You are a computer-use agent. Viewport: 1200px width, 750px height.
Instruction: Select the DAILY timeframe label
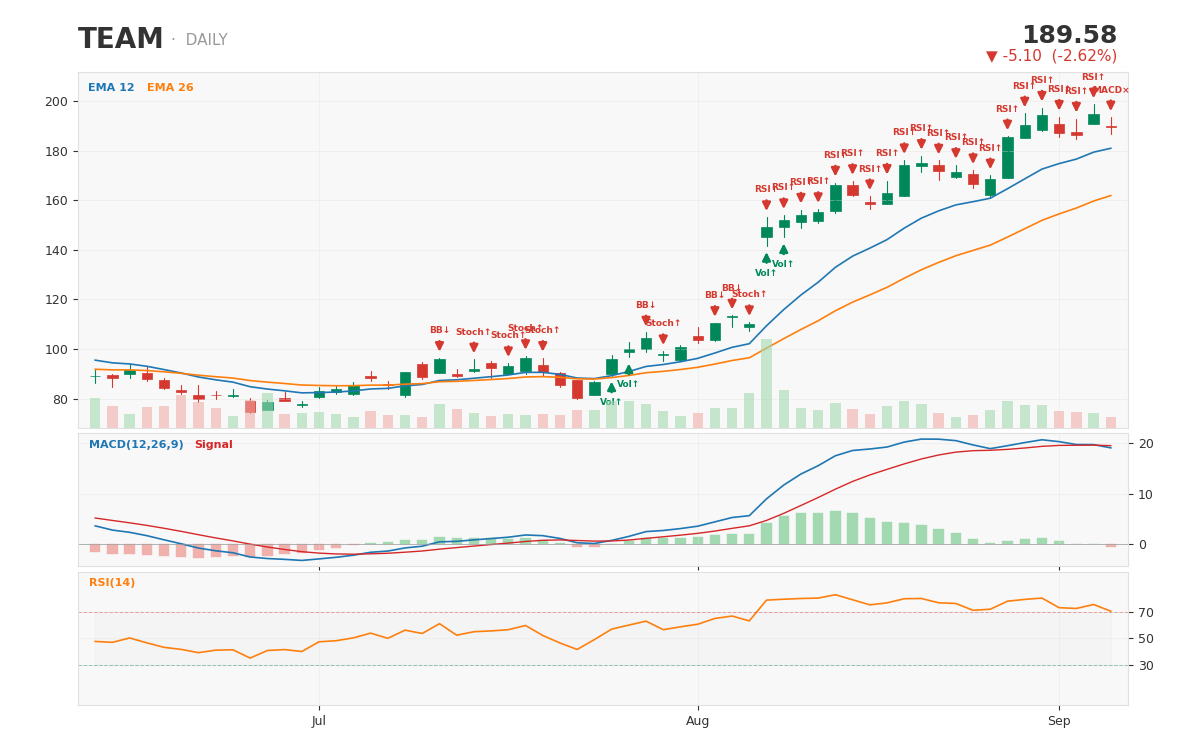(x=206, y=41)
